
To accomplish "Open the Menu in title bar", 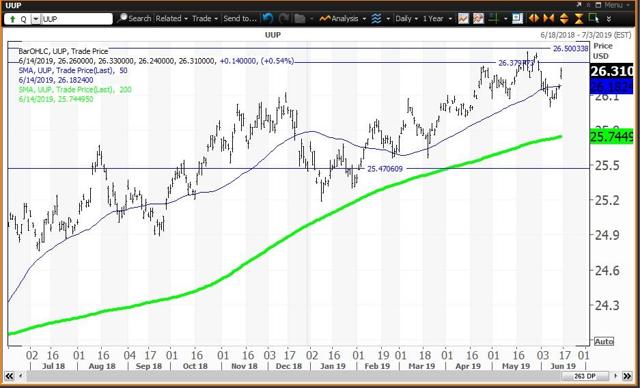I will coord(616,5).
